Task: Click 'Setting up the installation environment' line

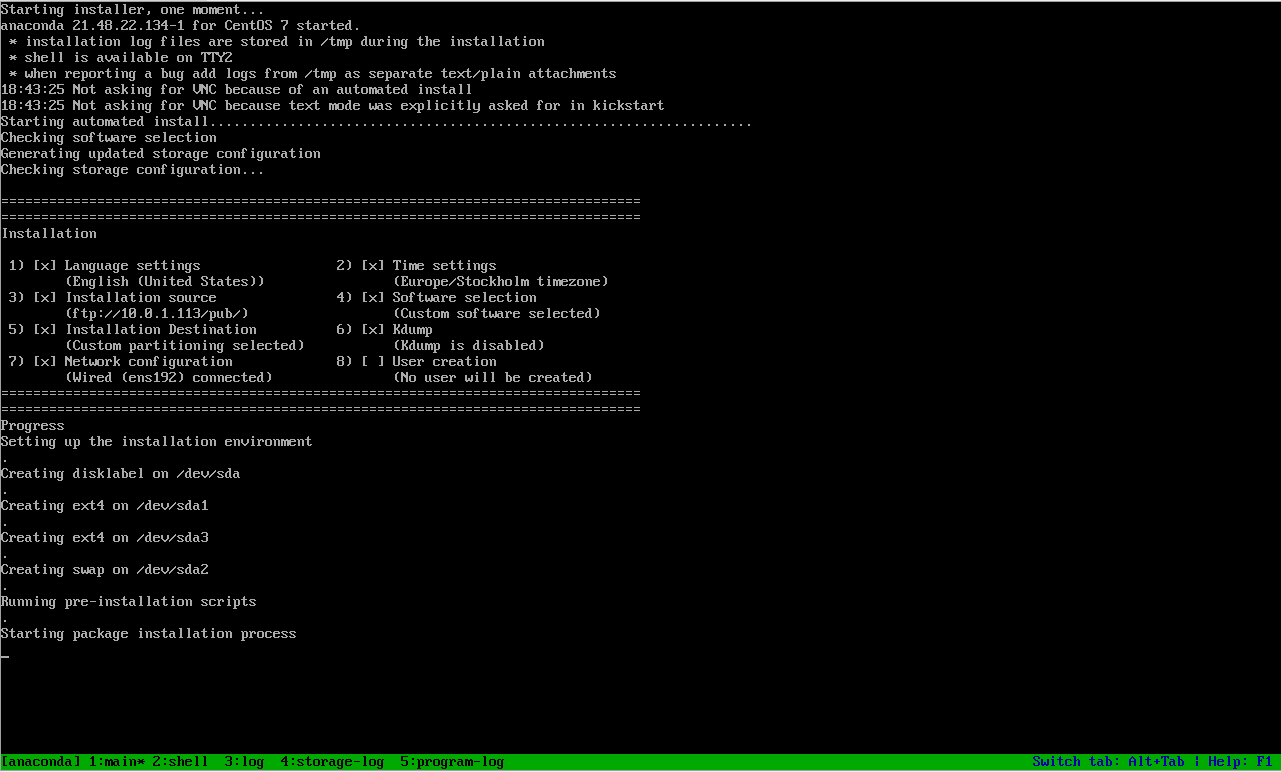Action: click(x=156, y=442)
